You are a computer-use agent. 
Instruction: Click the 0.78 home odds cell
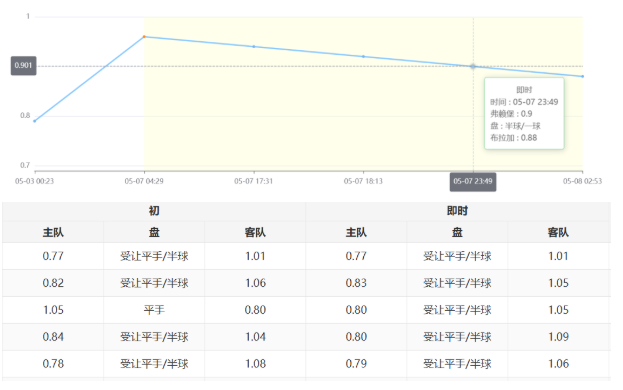pos(53,364)
